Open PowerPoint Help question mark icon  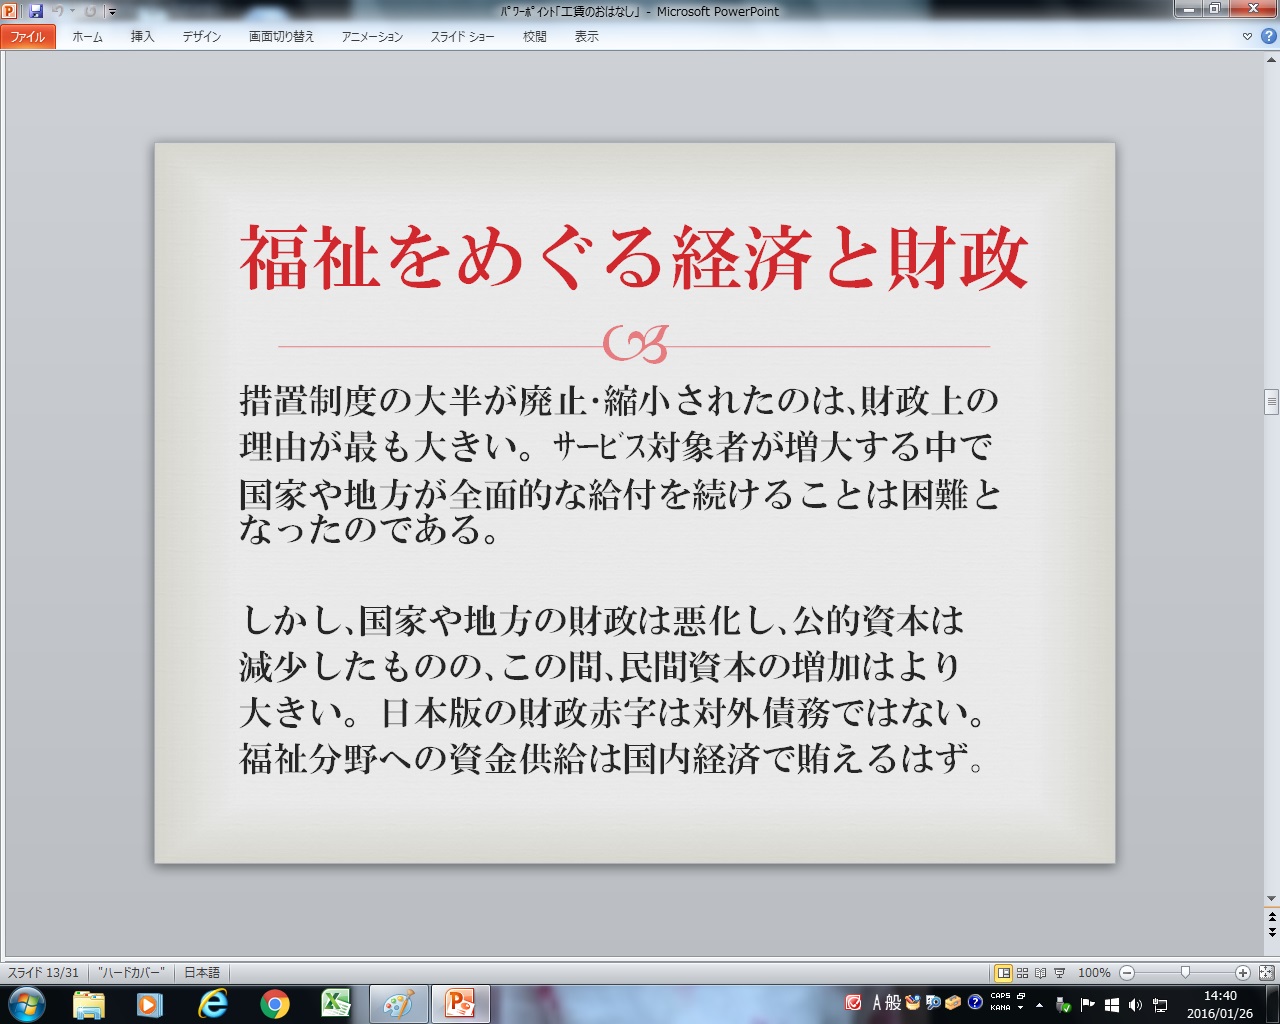pyautogui.click(x=1268, y=36)
